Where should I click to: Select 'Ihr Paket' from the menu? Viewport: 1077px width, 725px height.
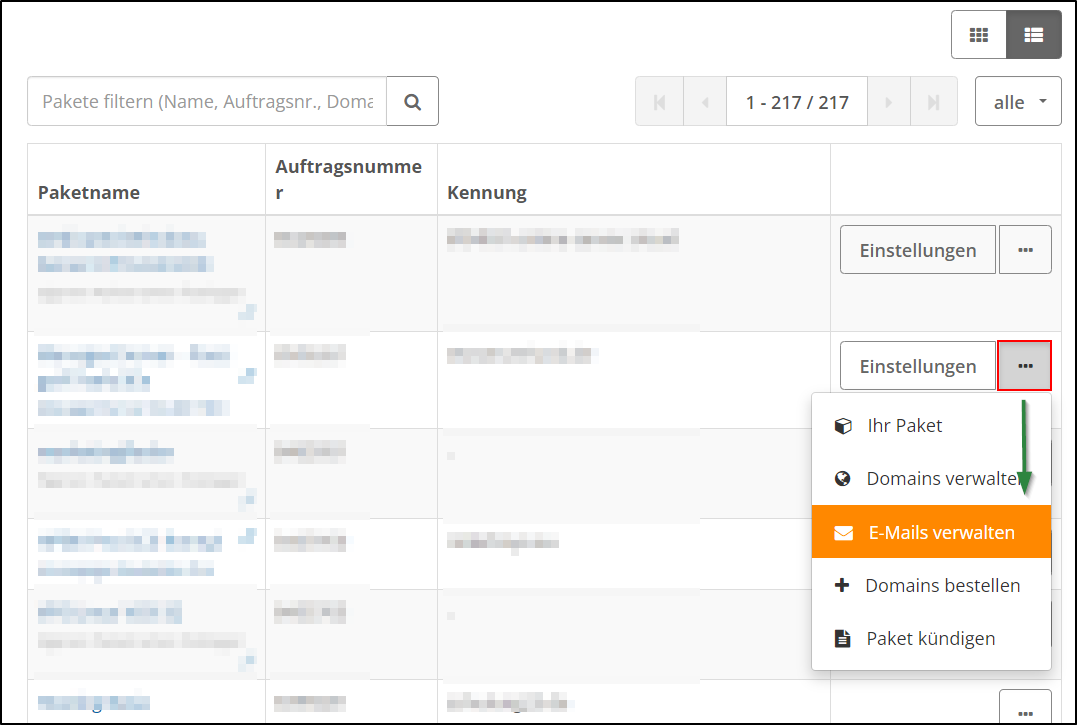(901, 425)
